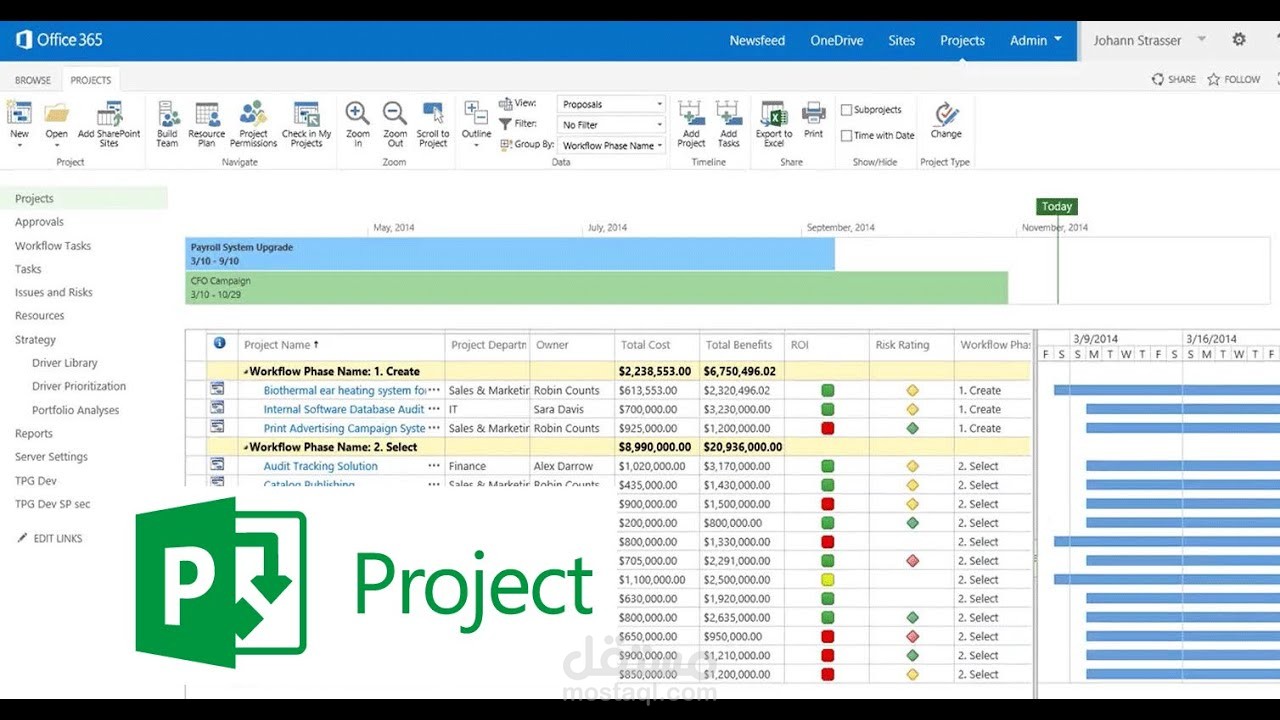Collapse the Workflow Phase Name: 1. Create group
The width and height of the screenshot is (1280, 720).
(246, 371)
